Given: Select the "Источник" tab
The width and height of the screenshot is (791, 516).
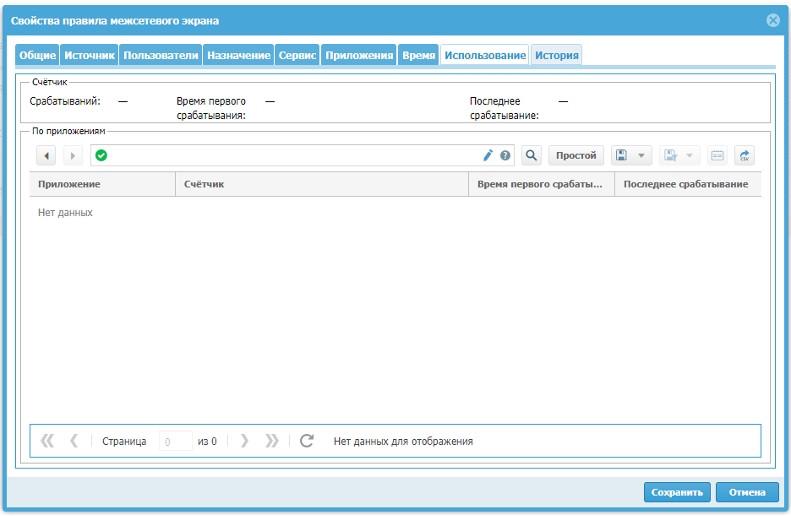Looking at the screenshot, I should click(90, 56).
